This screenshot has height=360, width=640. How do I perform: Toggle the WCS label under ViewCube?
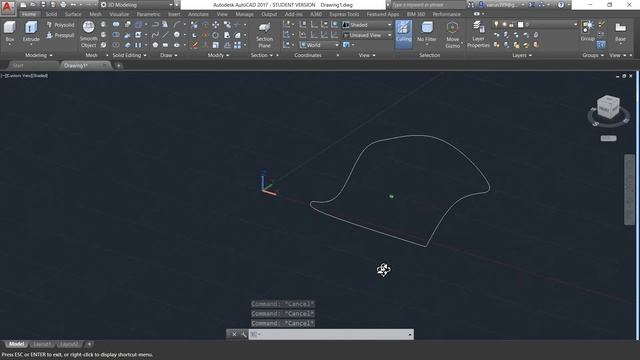(608, 138)
